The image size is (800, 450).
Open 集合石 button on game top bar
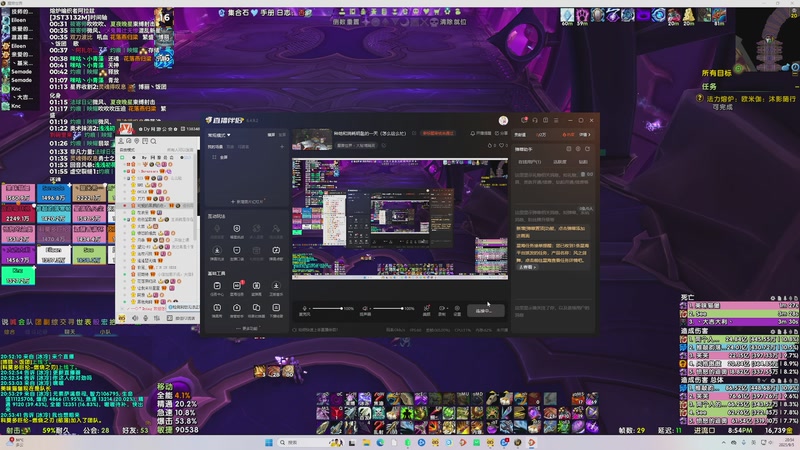[238, 12]
